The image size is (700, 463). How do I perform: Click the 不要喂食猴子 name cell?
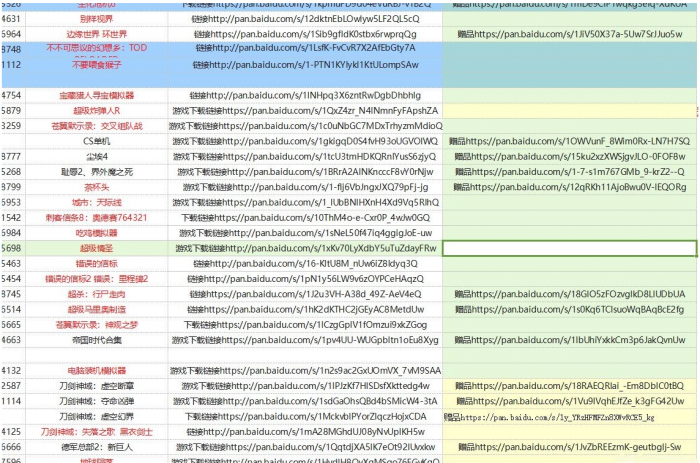(96, 64)
